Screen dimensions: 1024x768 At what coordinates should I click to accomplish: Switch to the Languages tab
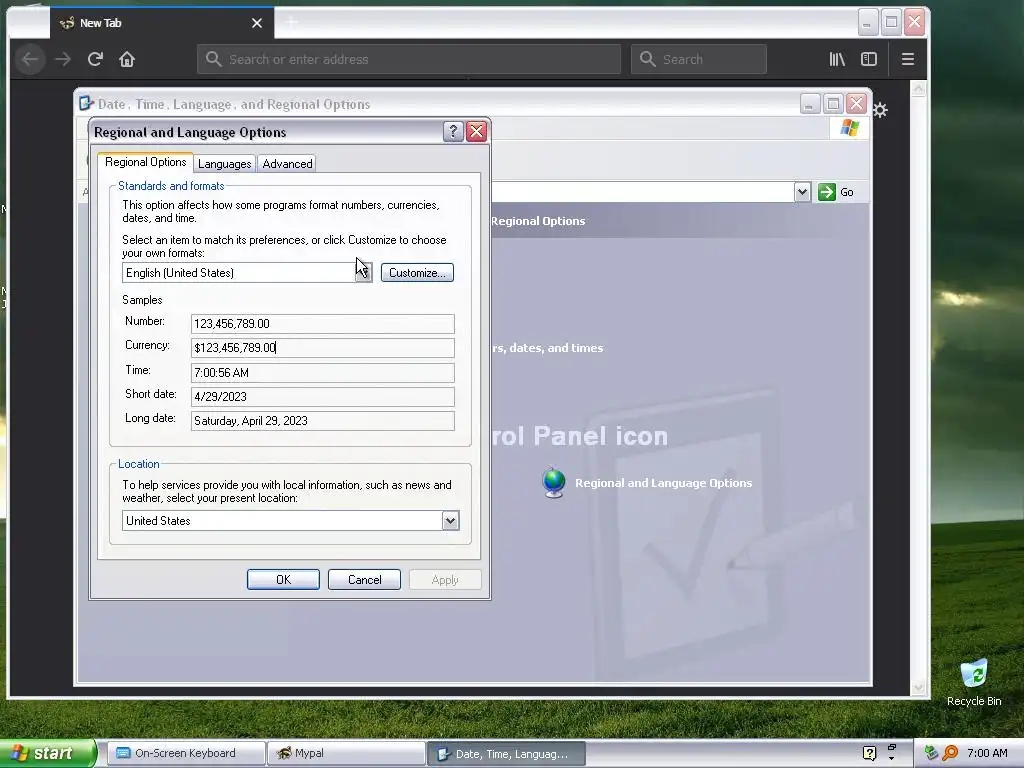coord(225,164)
